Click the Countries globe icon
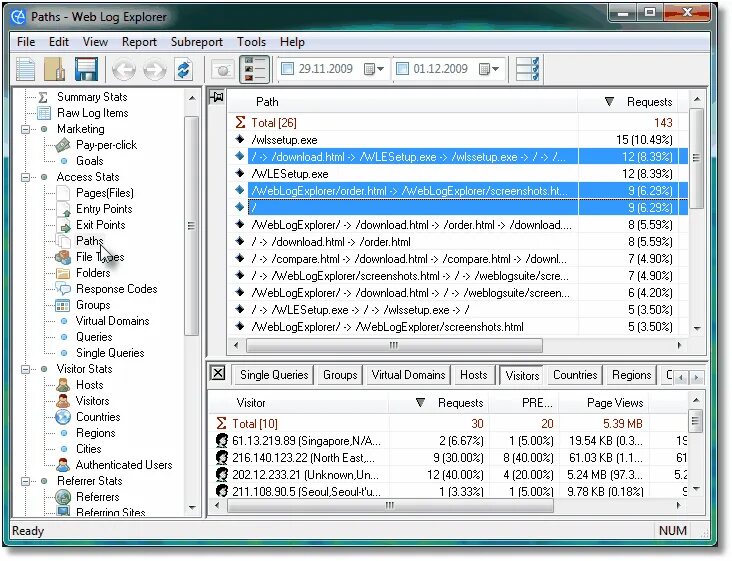This screenshot has width=732, height=561. (63, 417)
